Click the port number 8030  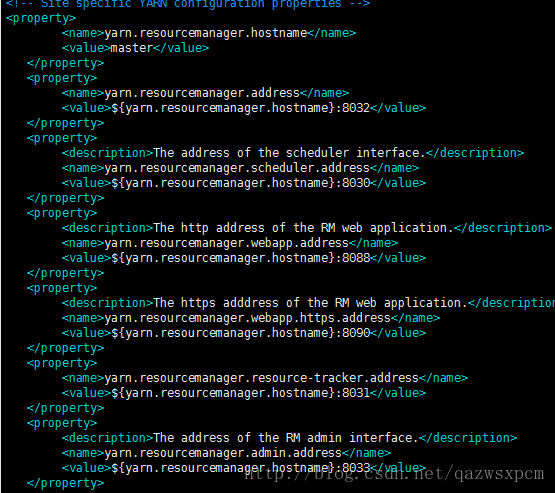click(x=356, y=183)
